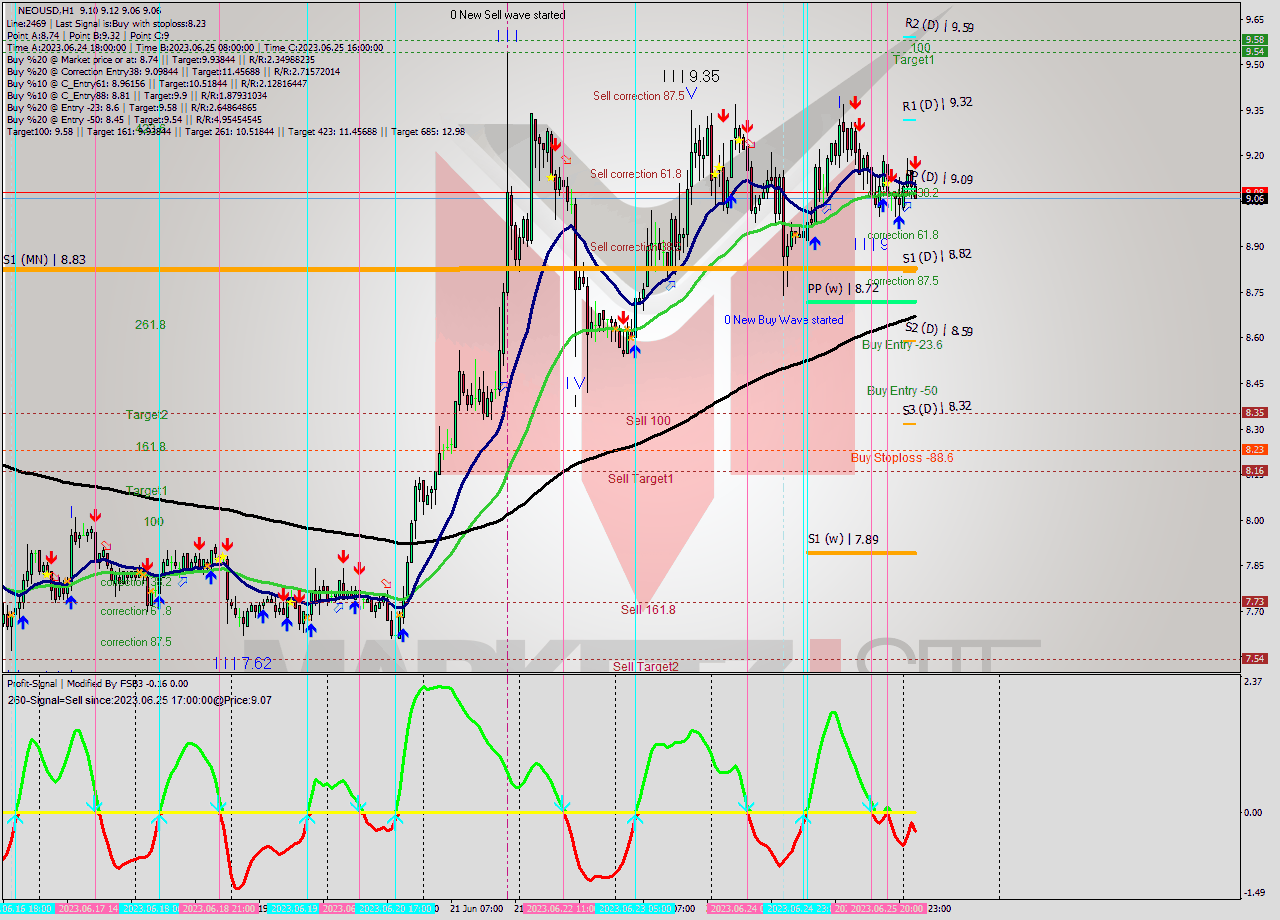Click the 'S2 (D) | 8.59' support label

coord(938,329)
